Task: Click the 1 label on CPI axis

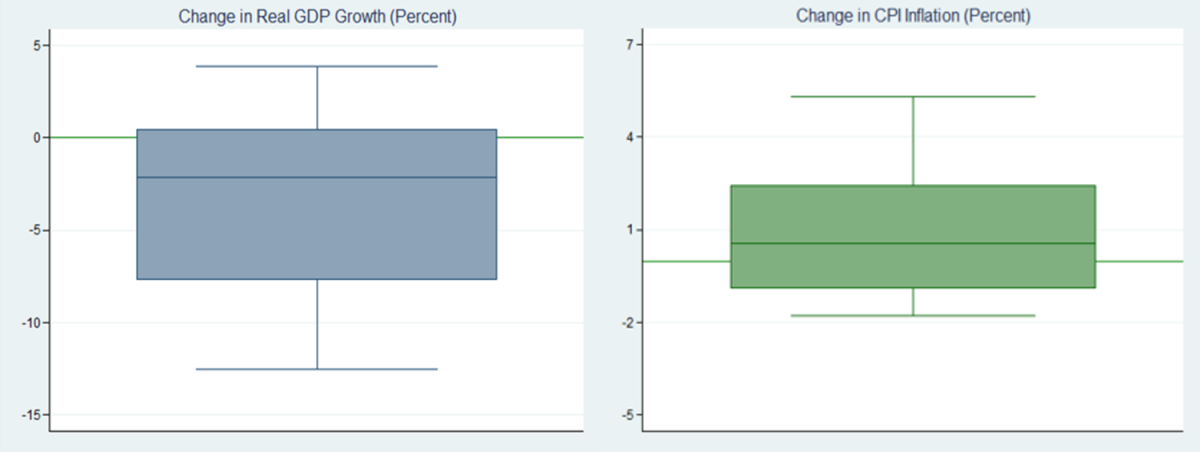Action: 628,230
